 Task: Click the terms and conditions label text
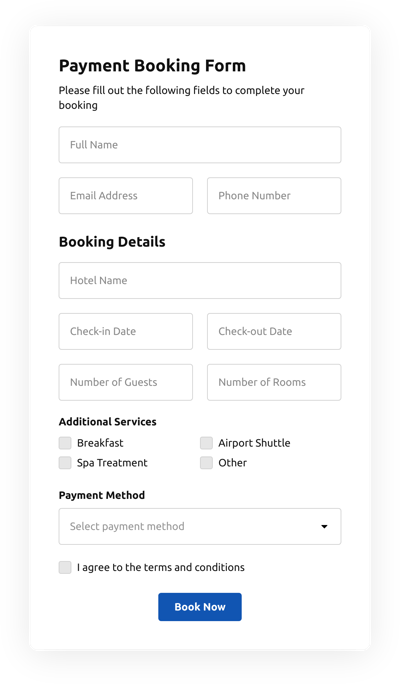click(161, 568)
